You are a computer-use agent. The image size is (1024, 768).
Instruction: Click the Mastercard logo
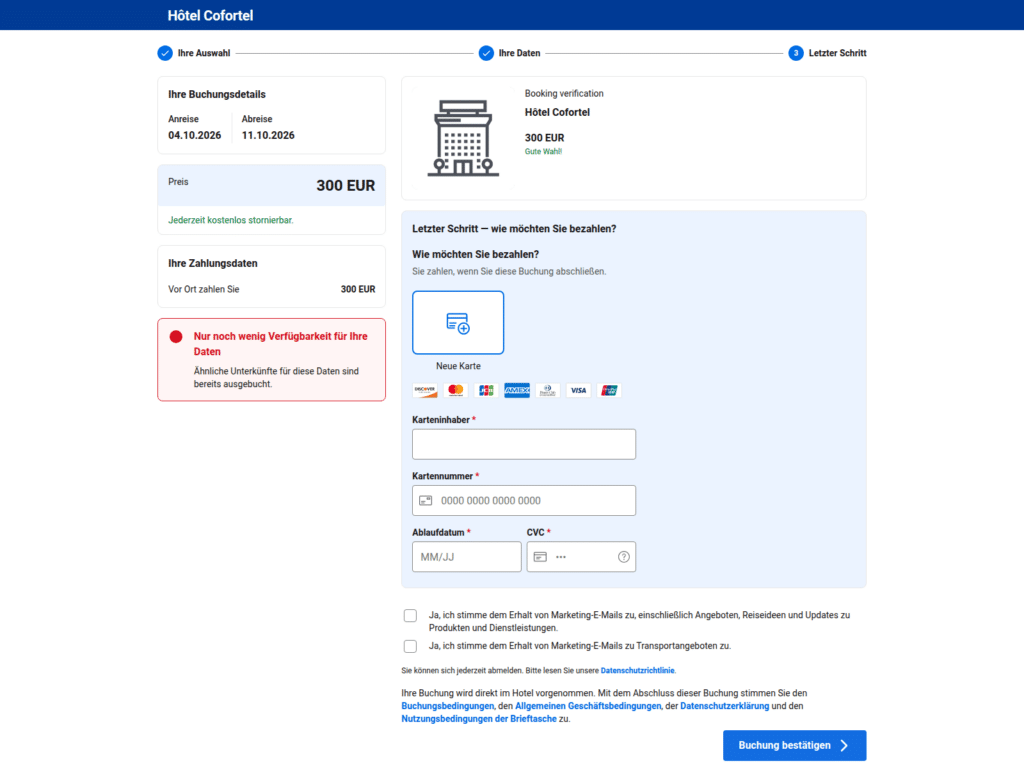[x=456, y=391]
